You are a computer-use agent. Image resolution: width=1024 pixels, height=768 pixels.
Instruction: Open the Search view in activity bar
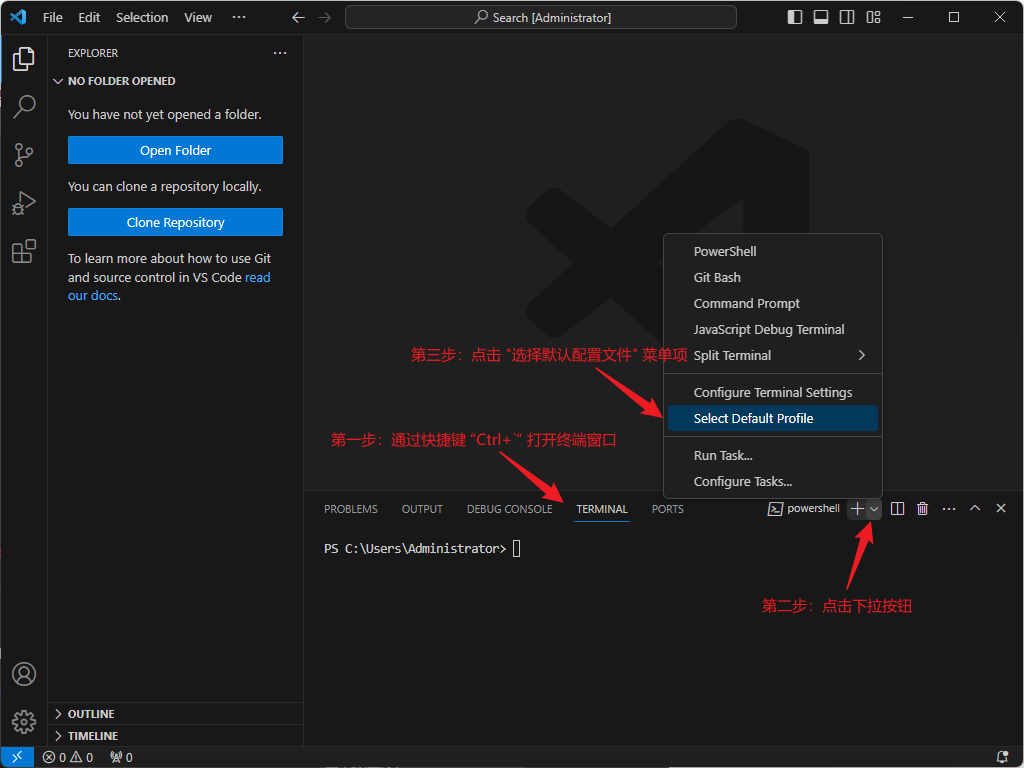(24, 106)
